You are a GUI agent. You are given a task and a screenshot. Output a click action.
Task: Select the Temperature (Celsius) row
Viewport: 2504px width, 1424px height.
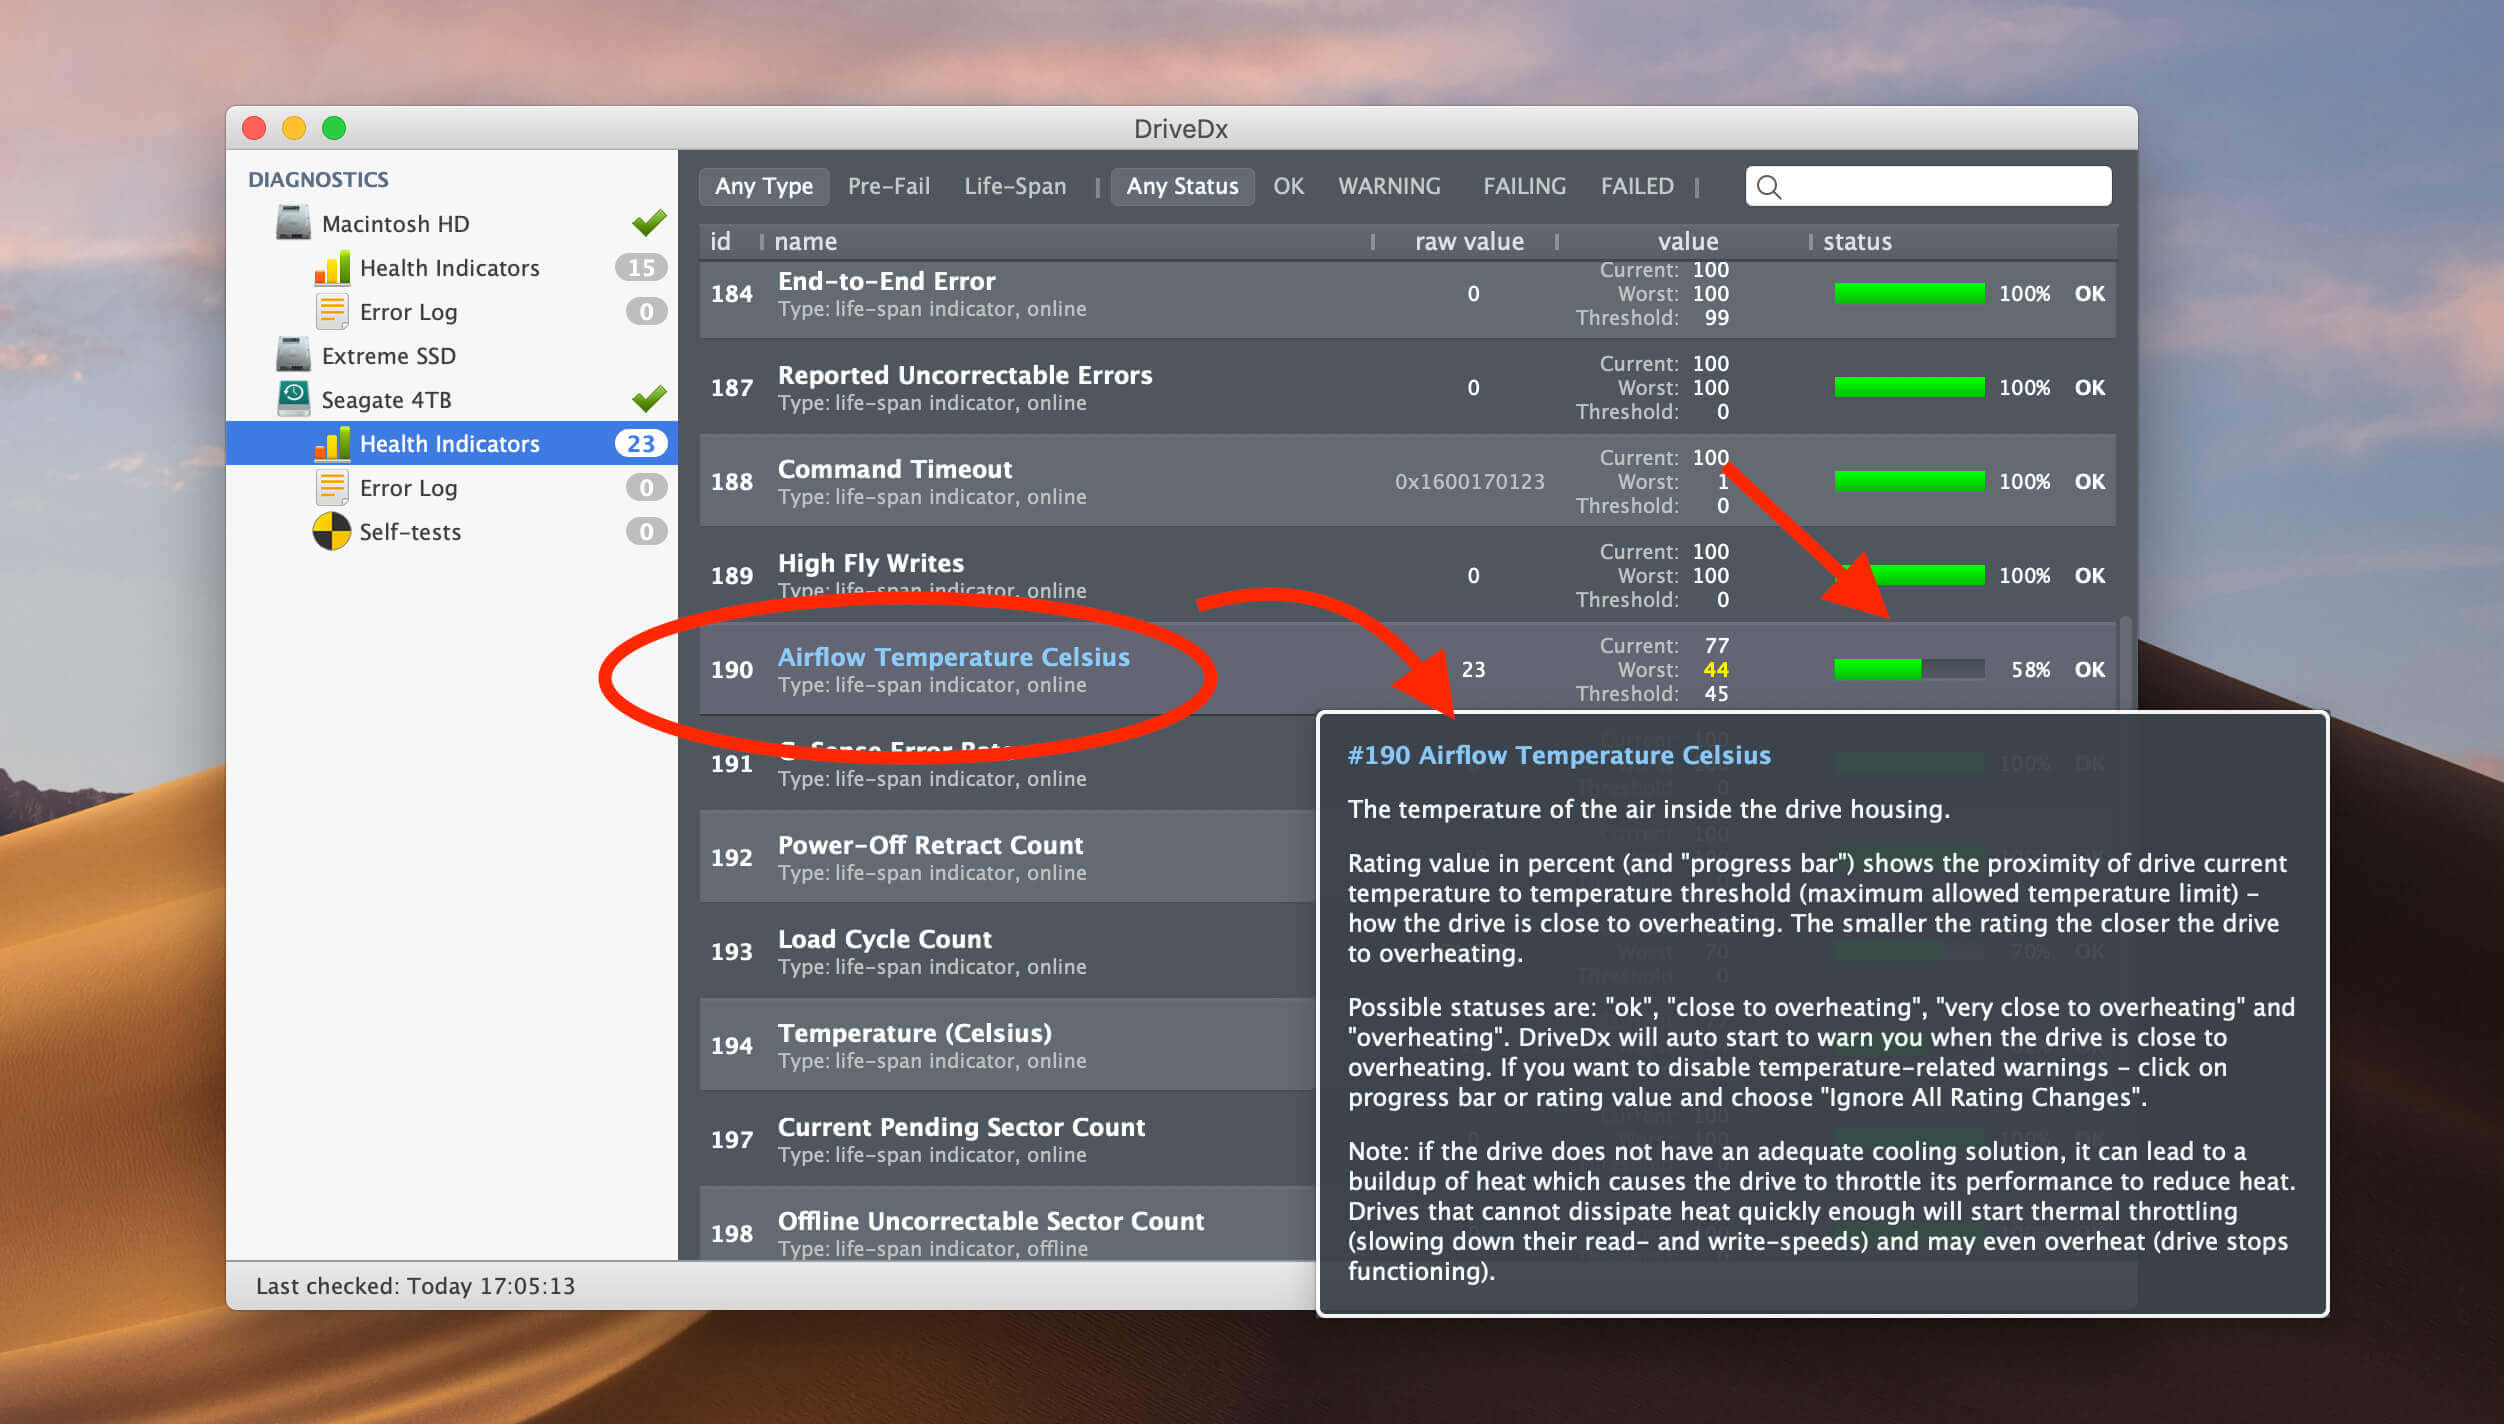[x=1007, y=1045]
